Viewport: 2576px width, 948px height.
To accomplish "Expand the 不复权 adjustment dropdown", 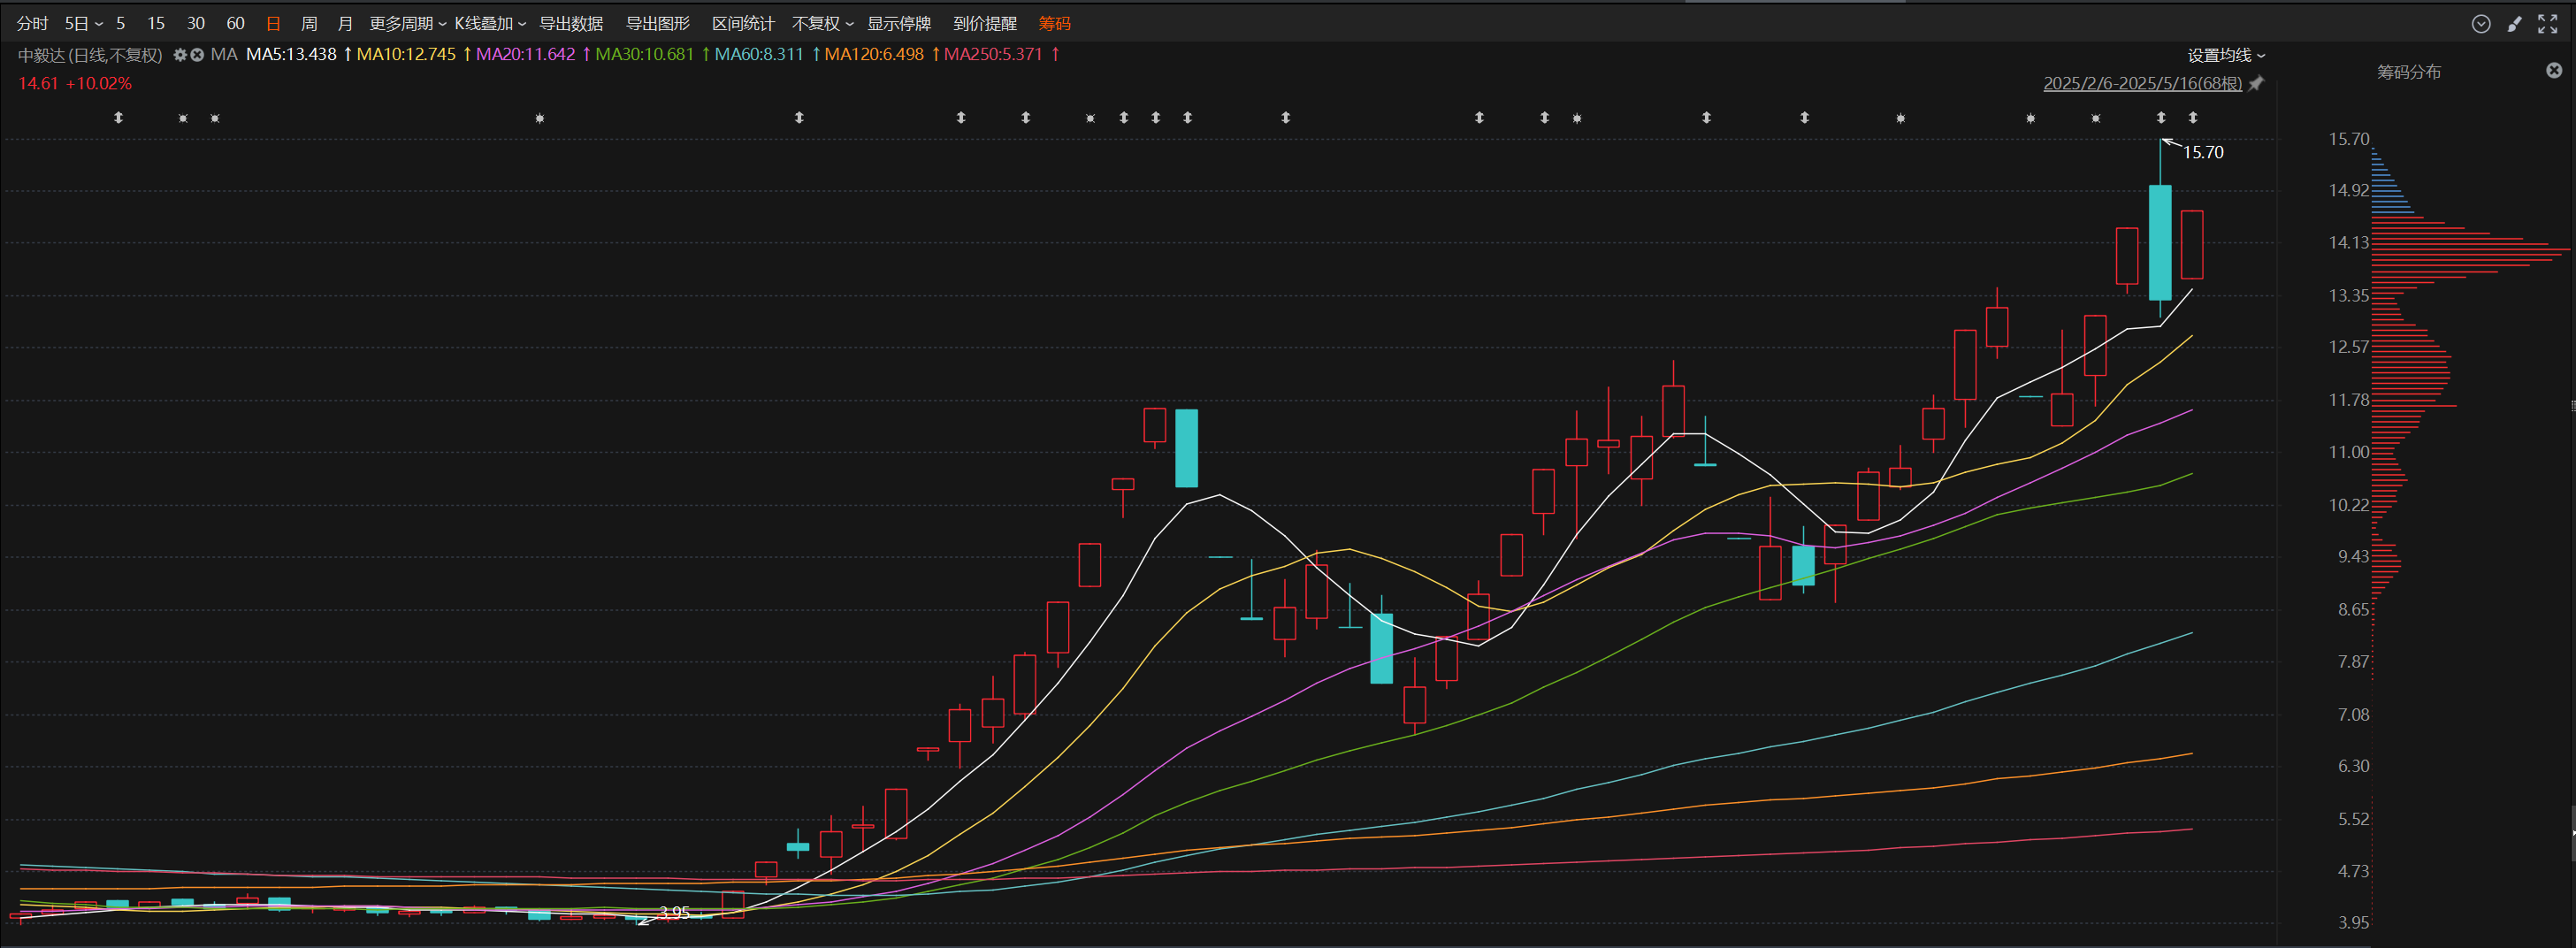I will point(822,23).
